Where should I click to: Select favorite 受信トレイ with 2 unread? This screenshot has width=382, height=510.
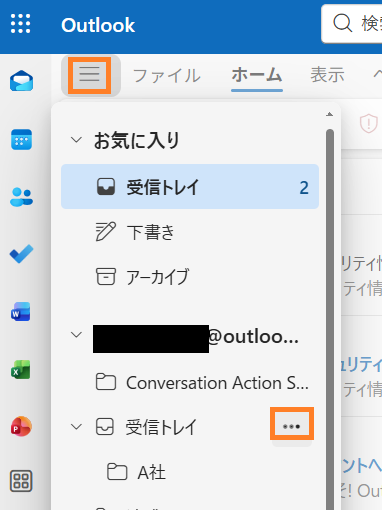tap(190, 187)
